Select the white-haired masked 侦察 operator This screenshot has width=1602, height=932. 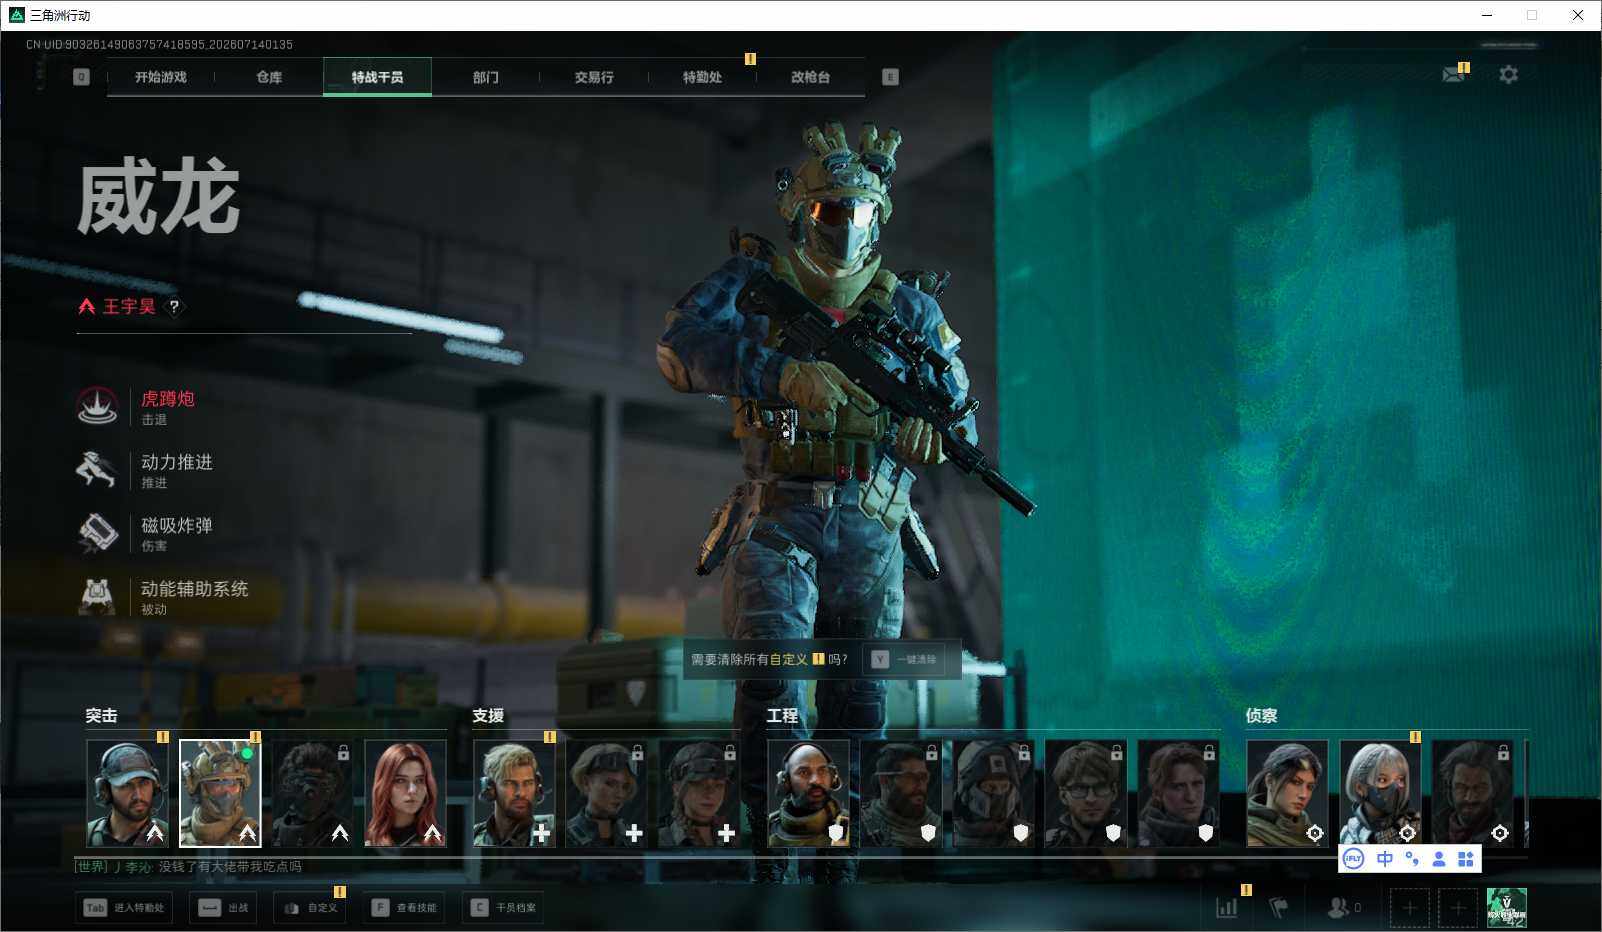[x=1380, y=793]
